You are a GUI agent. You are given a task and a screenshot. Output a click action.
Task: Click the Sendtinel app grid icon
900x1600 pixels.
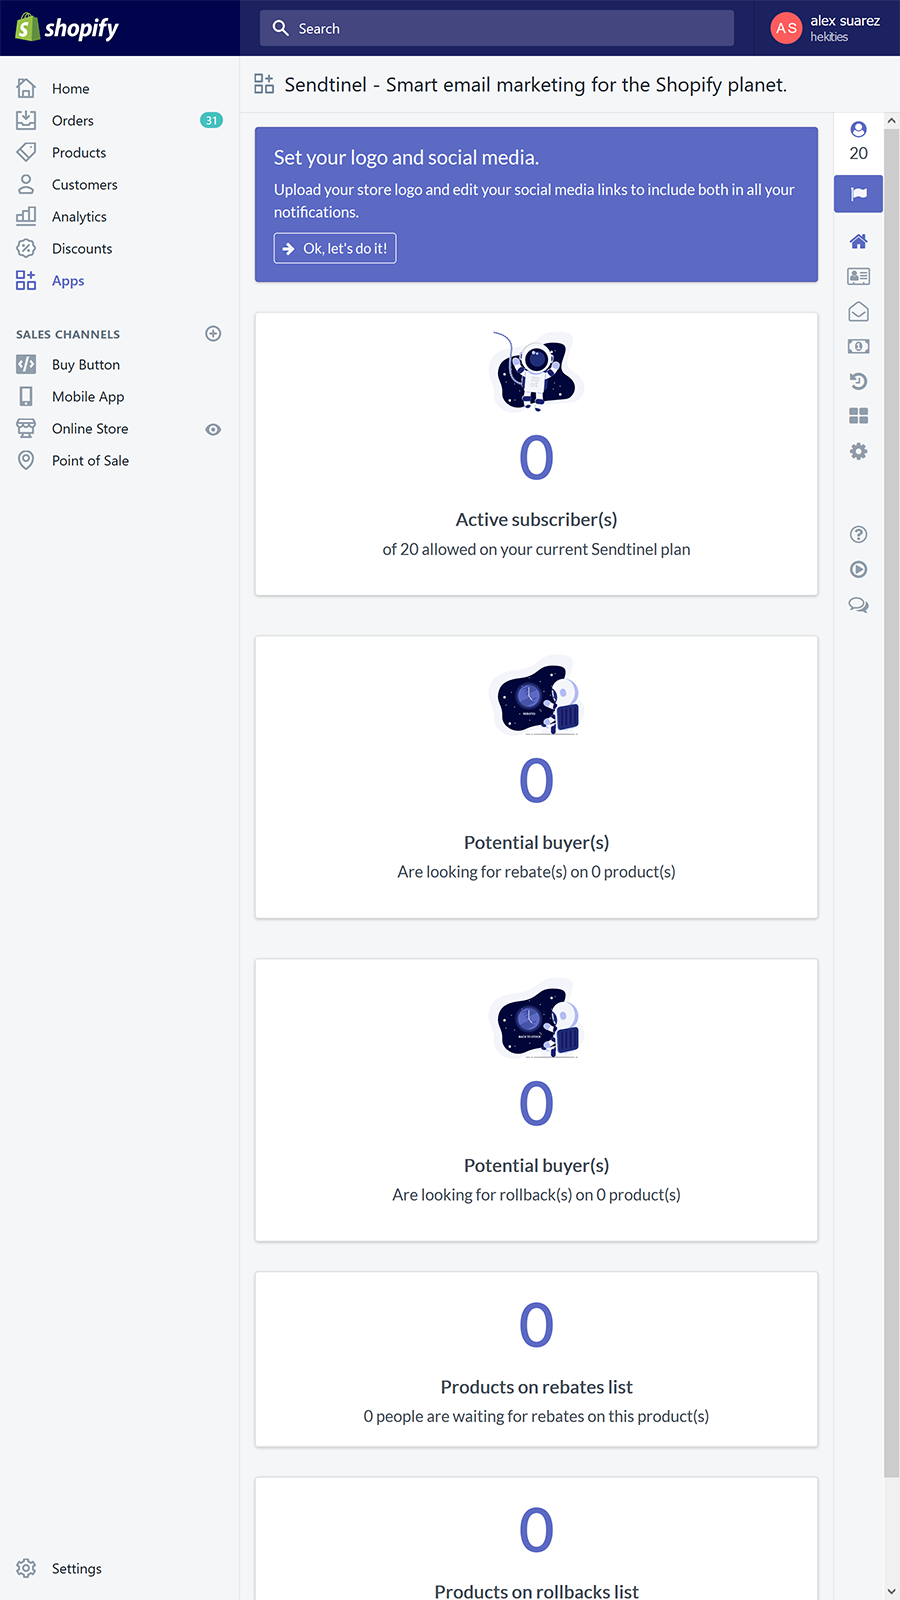[264, 84]
